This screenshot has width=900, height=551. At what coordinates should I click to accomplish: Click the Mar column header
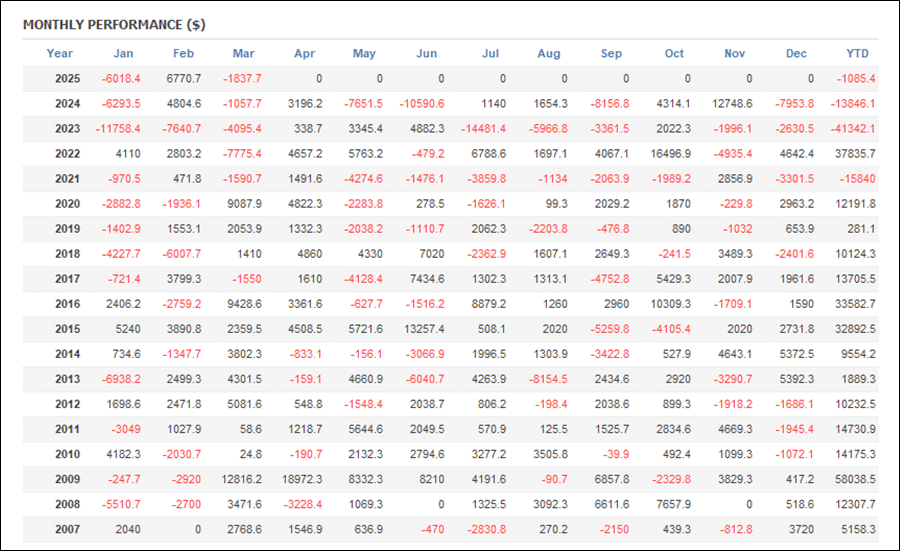point(243,53)
